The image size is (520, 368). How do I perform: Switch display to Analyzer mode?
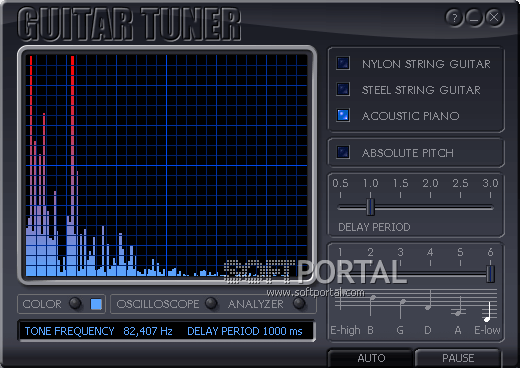[299, 303]
